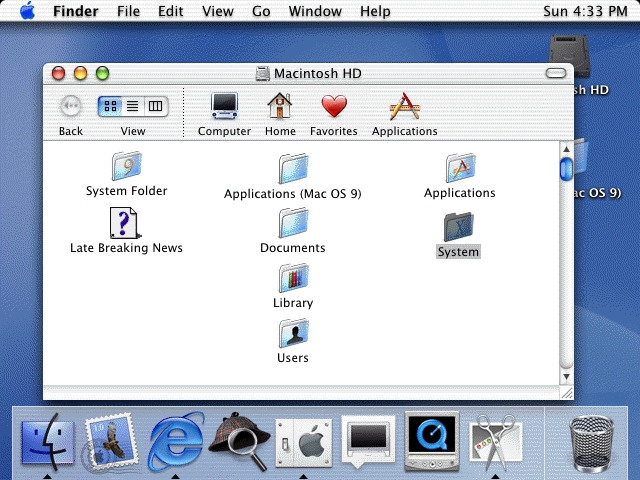
Task: Click the blue vertical scroll thumb
Action: pyautogui.click(x=566, y=168)
